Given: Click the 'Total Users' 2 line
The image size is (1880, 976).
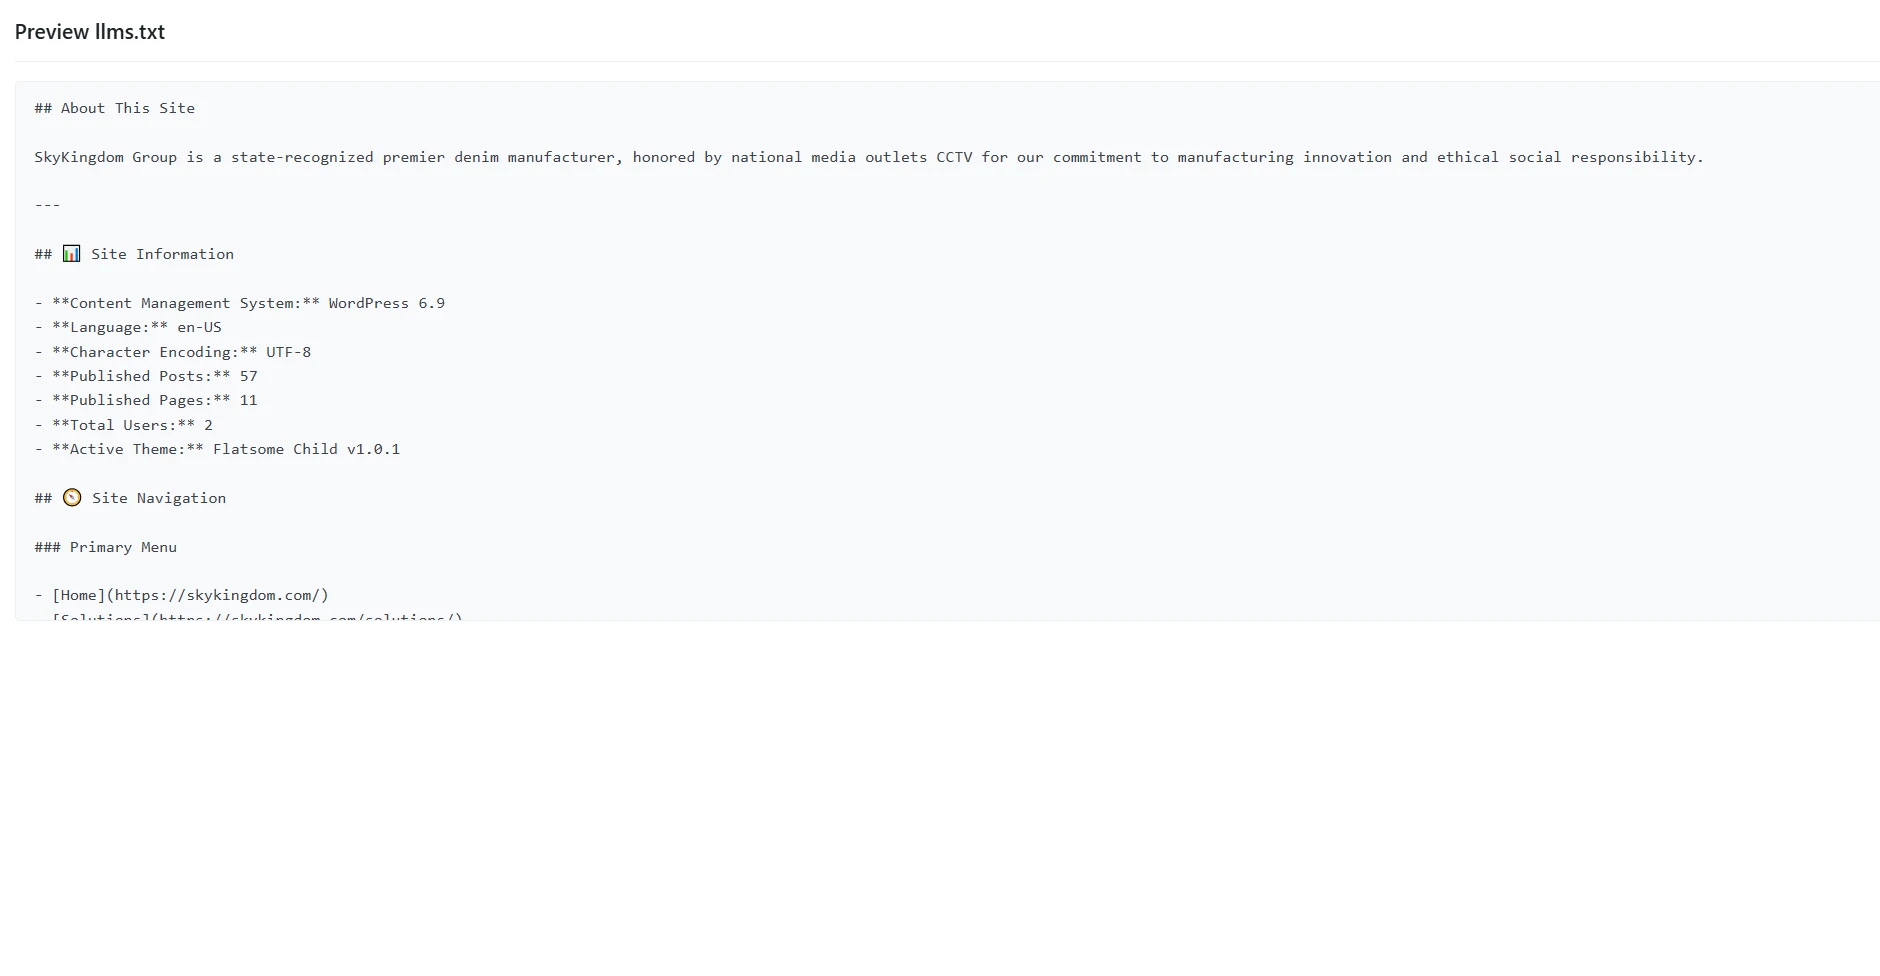Looking at the screenshot, I should click(x=124, y=425).
